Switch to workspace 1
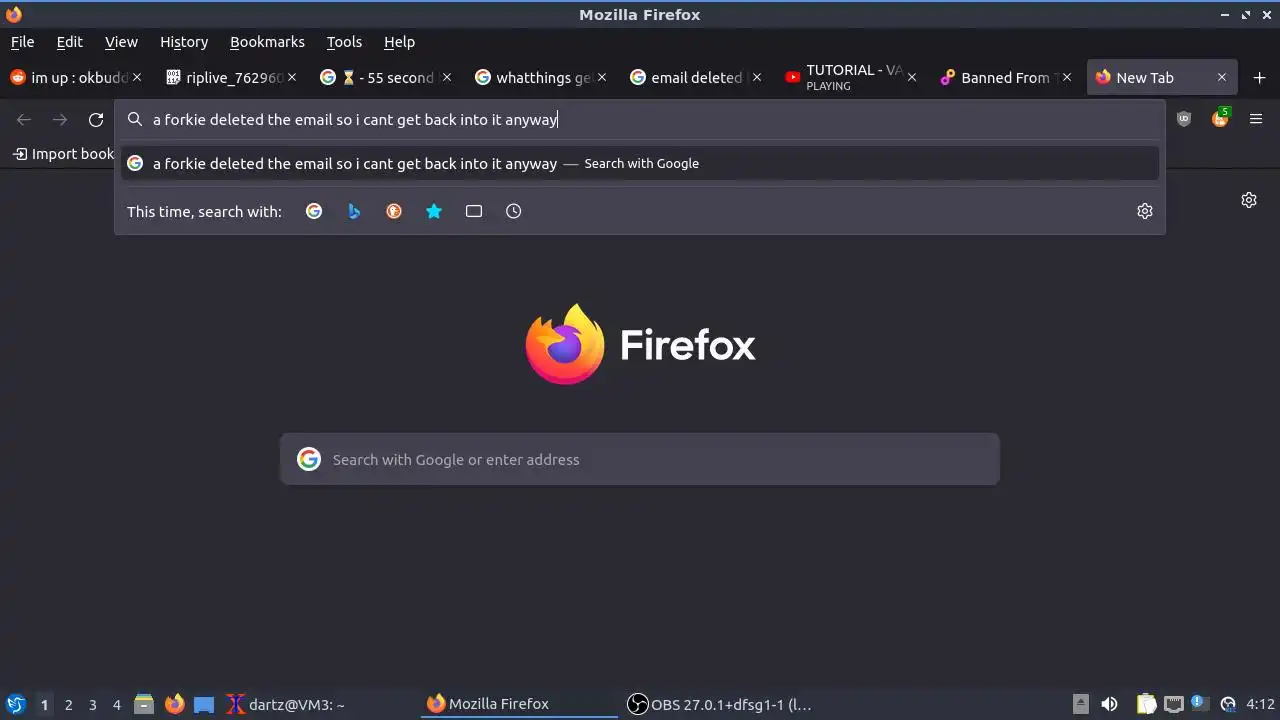The width and height of the screenshot is (1280, 720). point(44,704)
